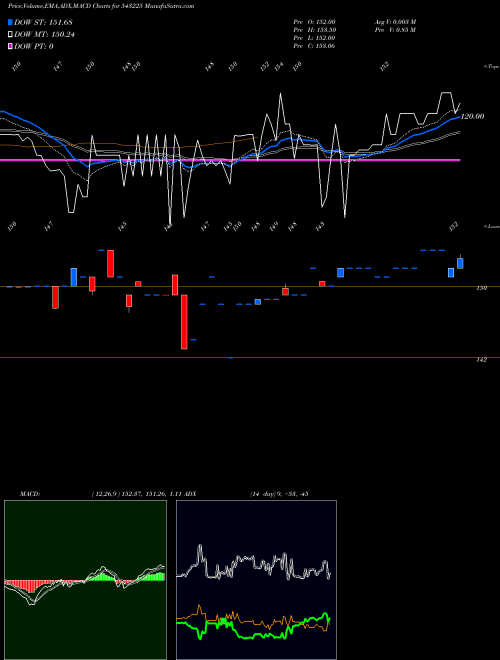The height and width of the screenshot is (660, 500).
Task: Click the '150' price level label
Action: (x=481, y=288)
